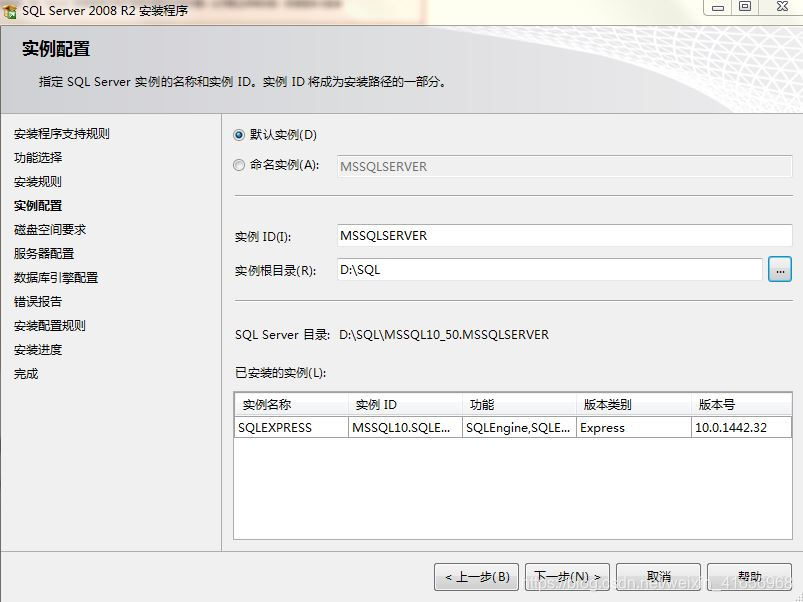Click the 实例 ID column header

(406, 405)
